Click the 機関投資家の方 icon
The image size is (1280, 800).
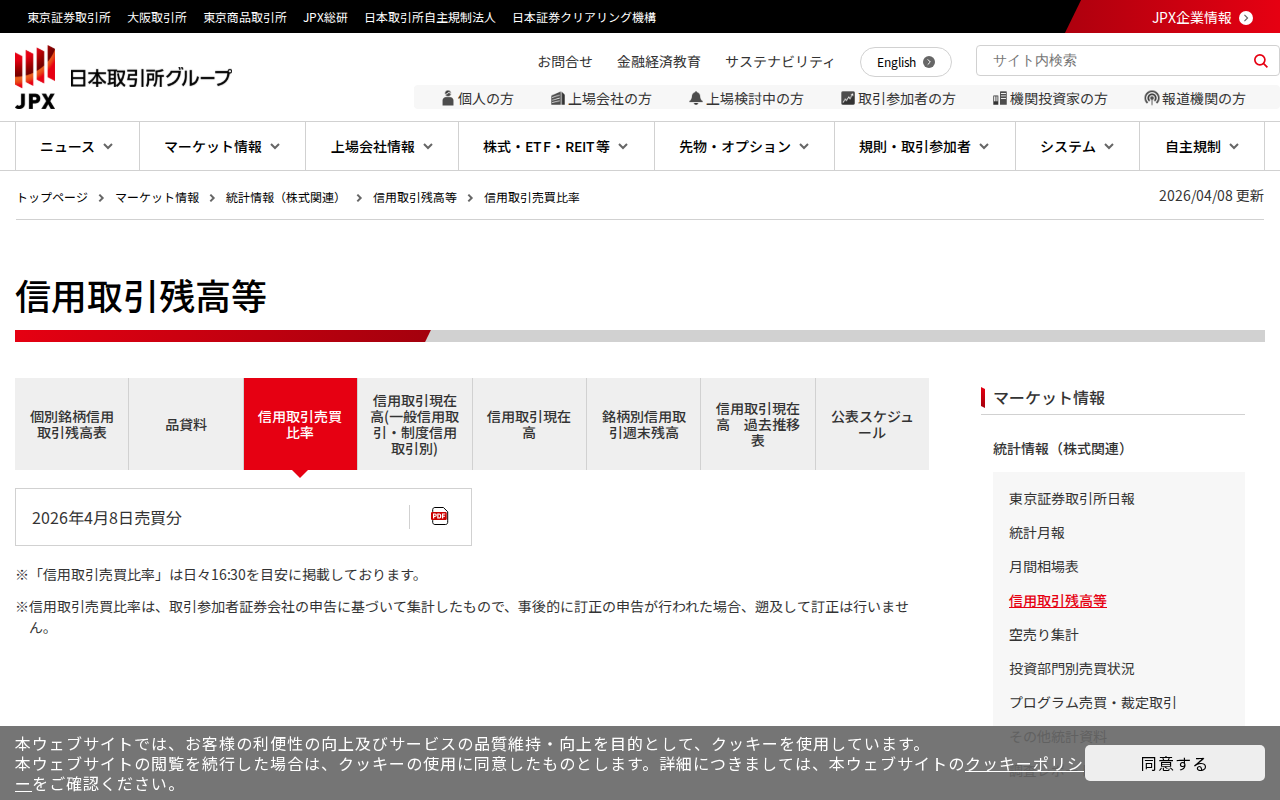[999, 98]
